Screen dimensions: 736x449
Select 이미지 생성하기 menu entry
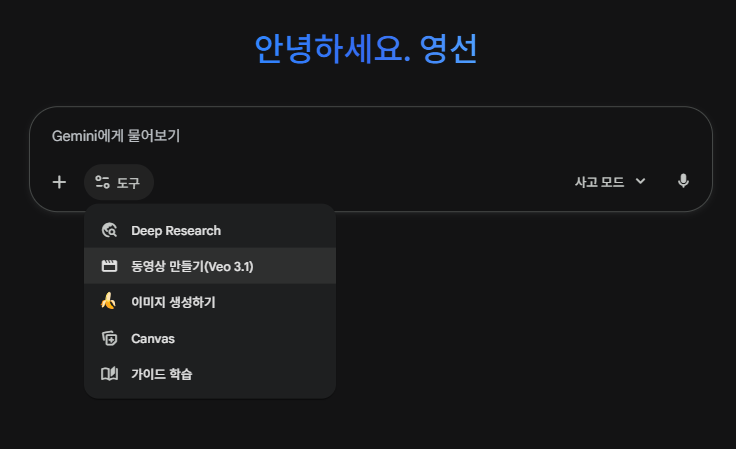(210, 302)
